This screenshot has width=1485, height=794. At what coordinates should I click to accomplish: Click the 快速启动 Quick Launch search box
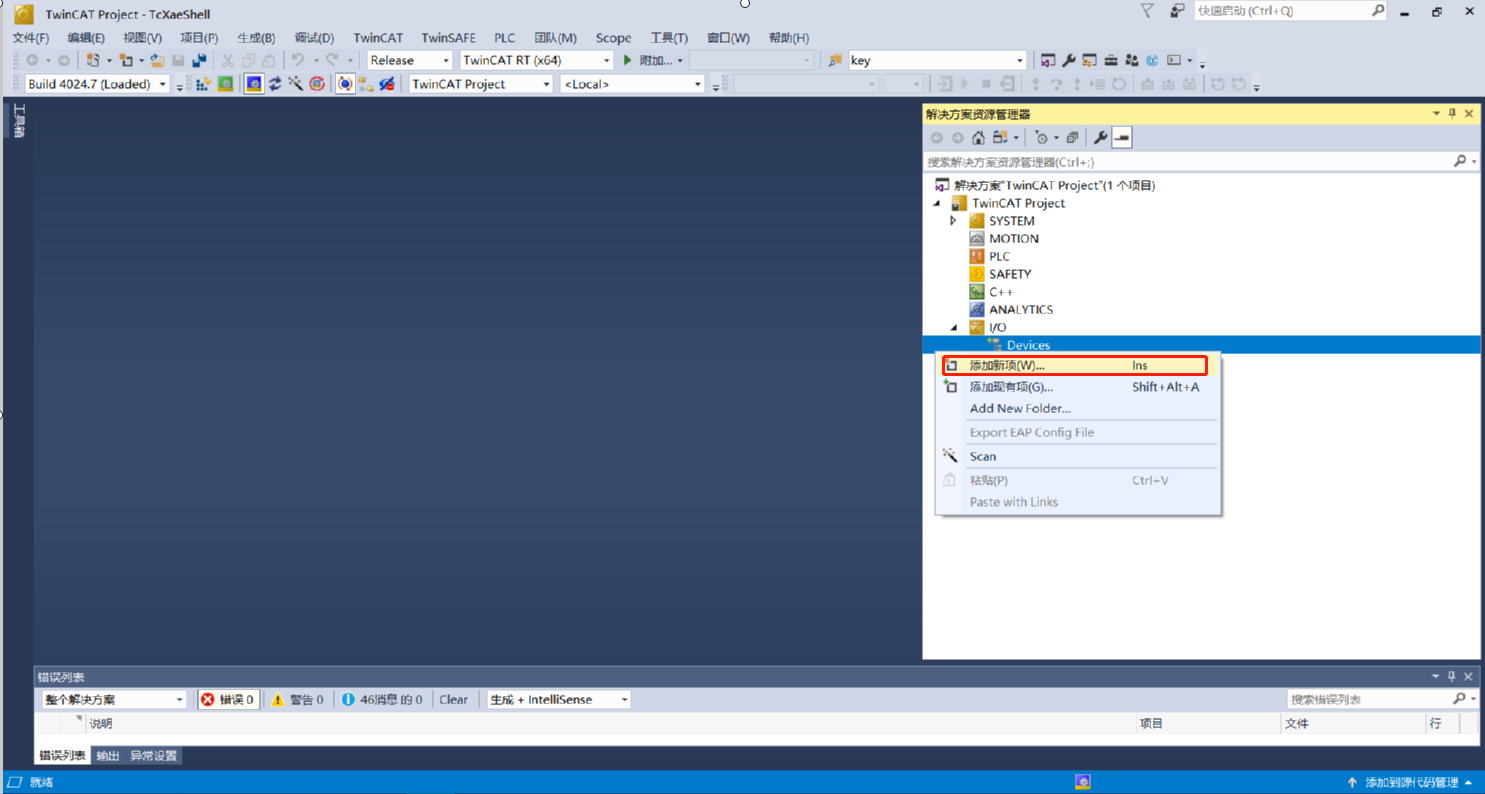point(1283,10)
